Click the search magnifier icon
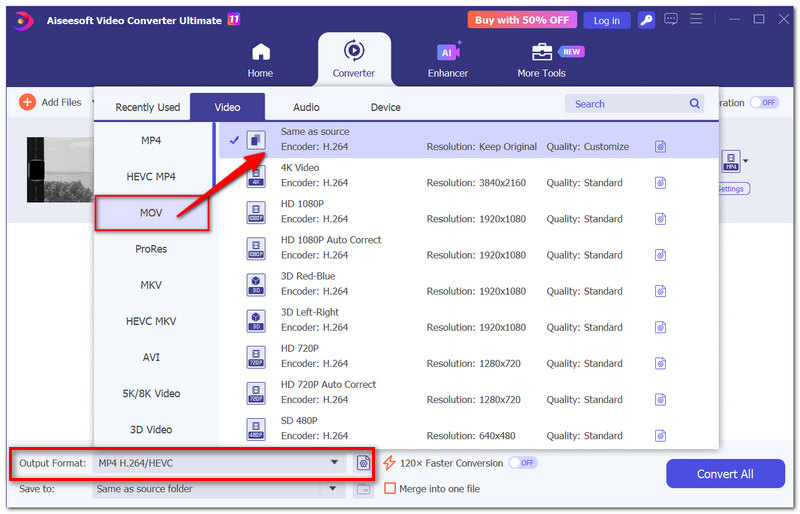The width and height of the screenshot is (800, 514). (694, 104)
